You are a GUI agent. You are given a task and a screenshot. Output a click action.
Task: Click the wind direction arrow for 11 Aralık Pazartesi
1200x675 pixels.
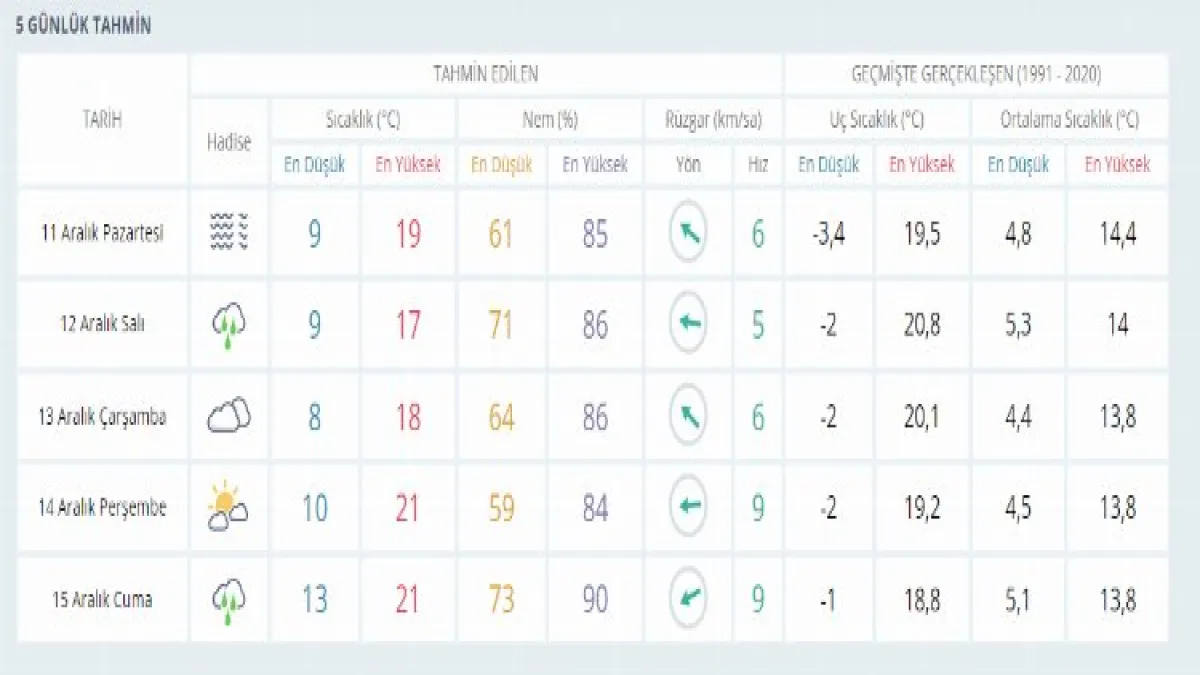tap(688, 233)
